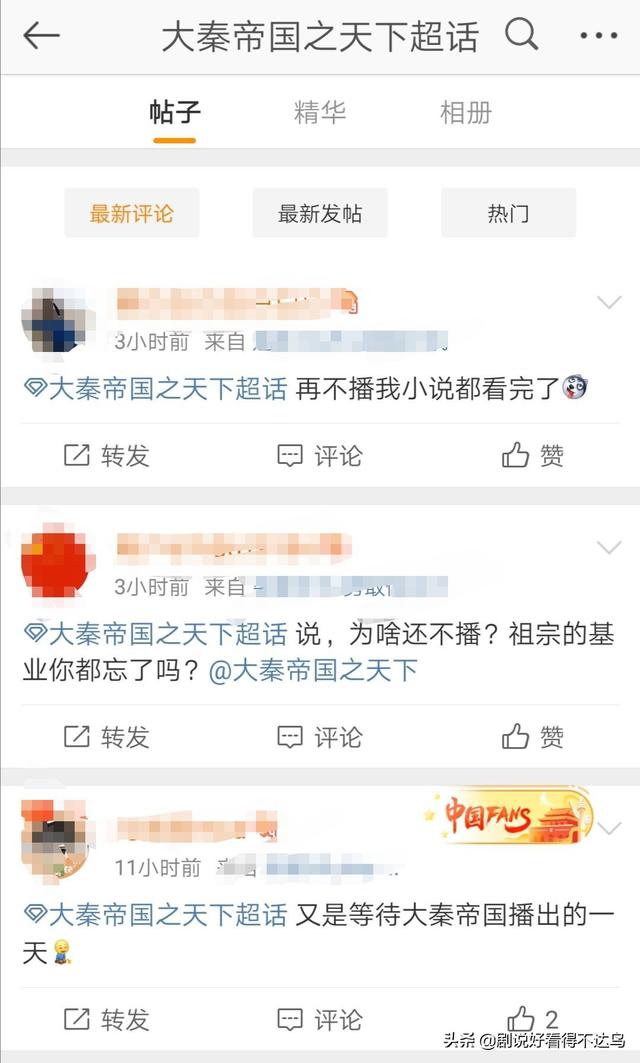640x1063 pixels.
Task: Open the three-dot more options menu
Action: click(599, 35)
